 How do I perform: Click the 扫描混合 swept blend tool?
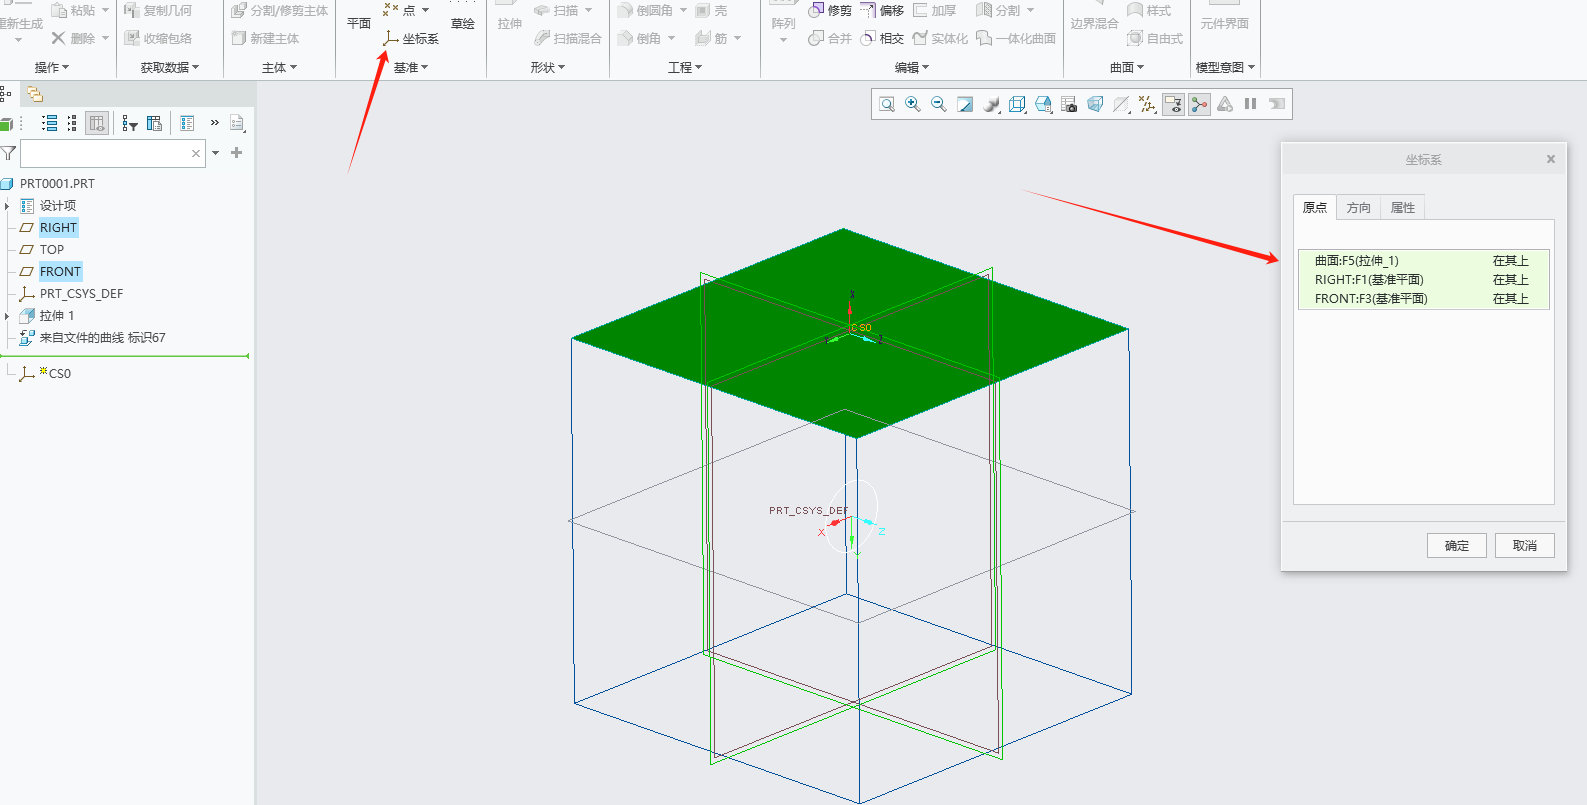tap(567, 38)
